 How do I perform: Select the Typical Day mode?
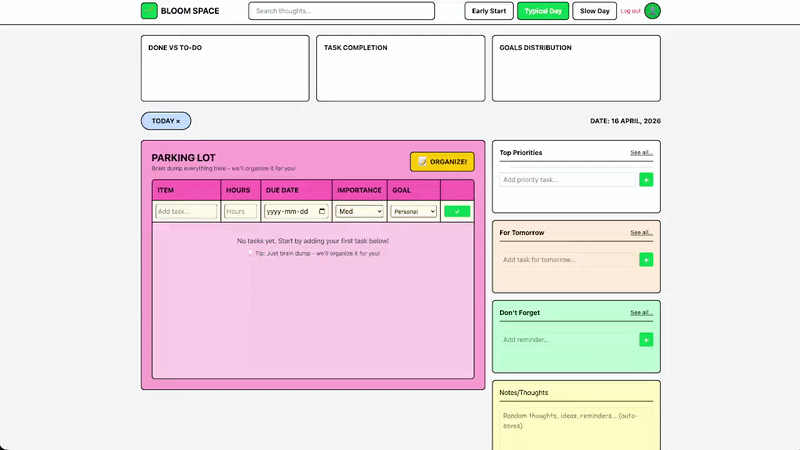[543, 11]
